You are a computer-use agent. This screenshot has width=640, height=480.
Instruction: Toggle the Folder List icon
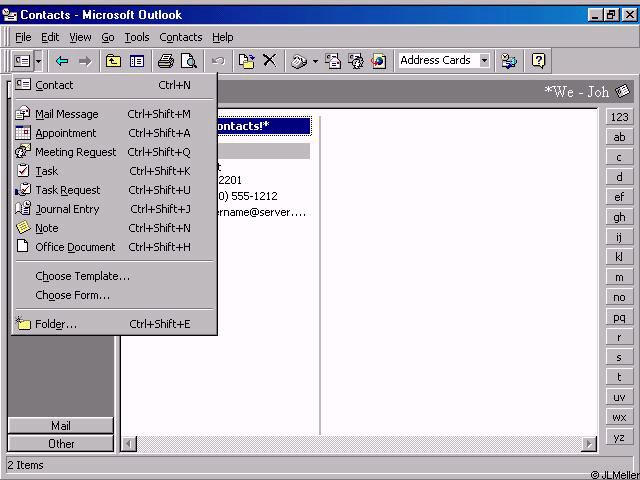pos(137,61)
